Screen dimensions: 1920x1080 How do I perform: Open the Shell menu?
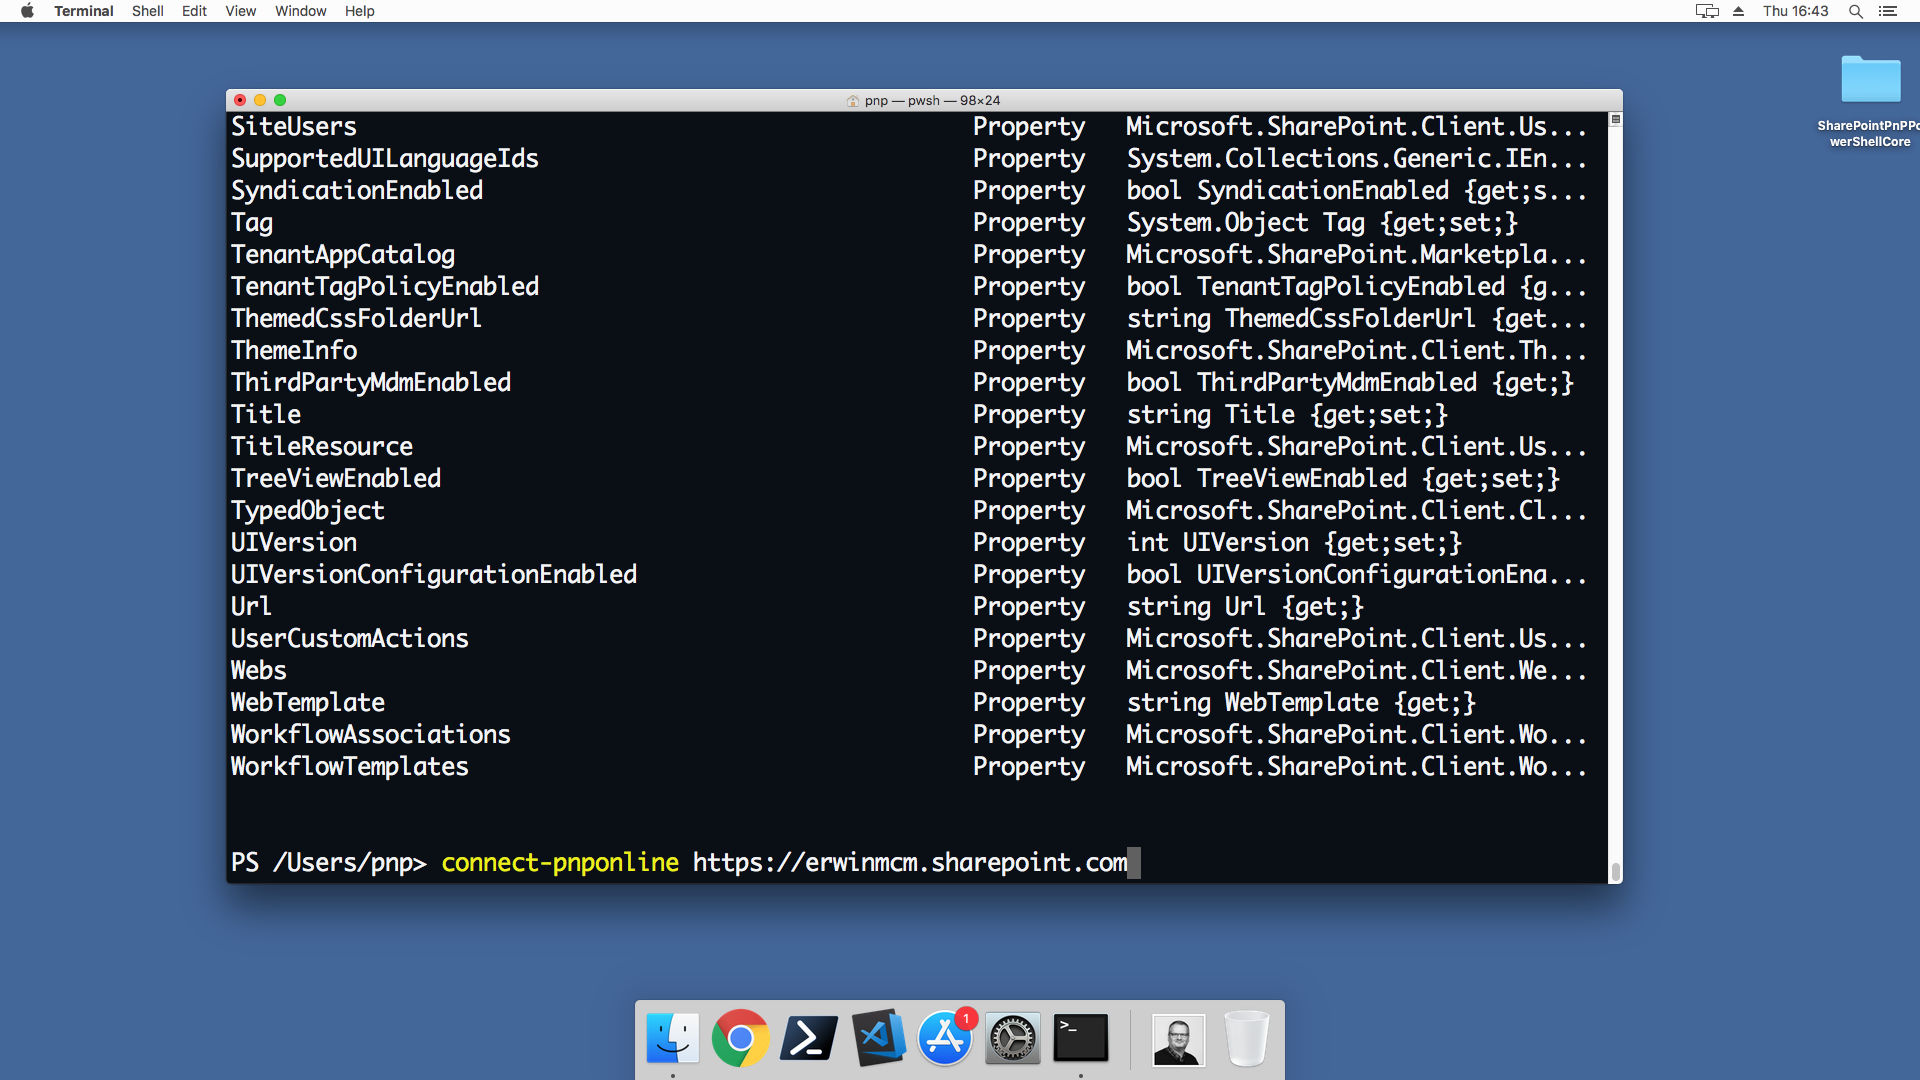[148, 11]
